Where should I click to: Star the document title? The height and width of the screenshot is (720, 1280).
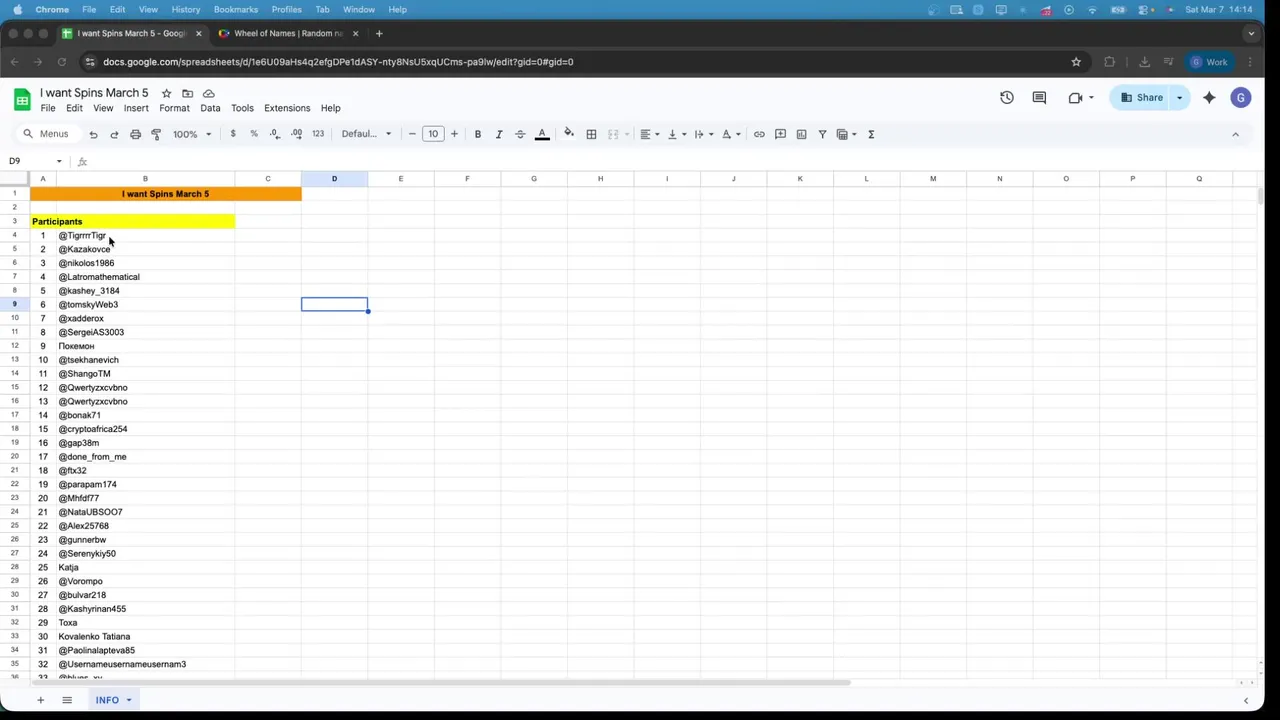tap(166, 93)
